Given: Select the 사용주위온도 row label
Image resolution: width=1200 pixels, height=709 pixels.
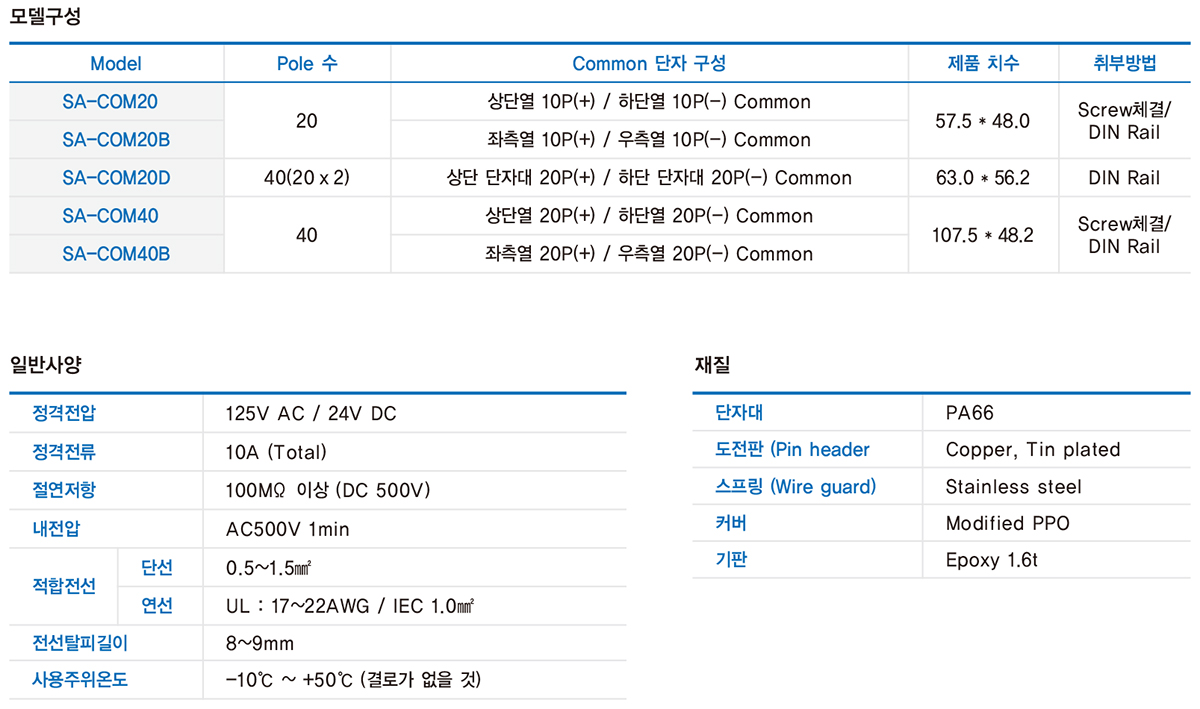Looking at the screenshot, I should pyautogui.click(x=81, y=680).
